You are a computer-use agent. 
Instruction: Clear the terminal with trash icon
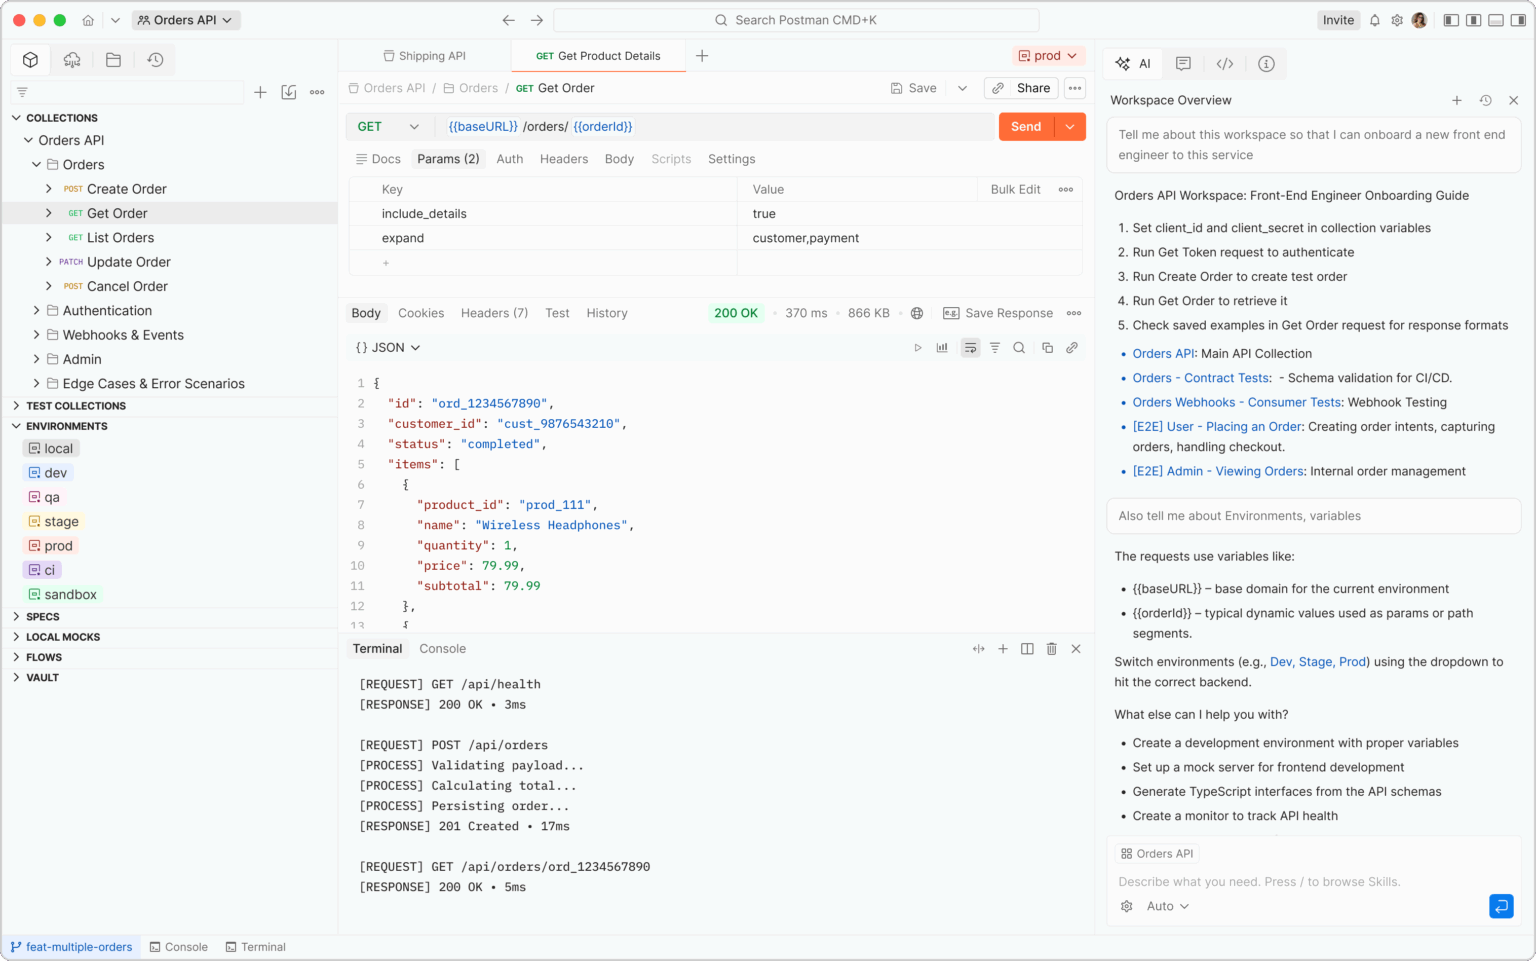pyautogui.click(x=1052, y=649)
